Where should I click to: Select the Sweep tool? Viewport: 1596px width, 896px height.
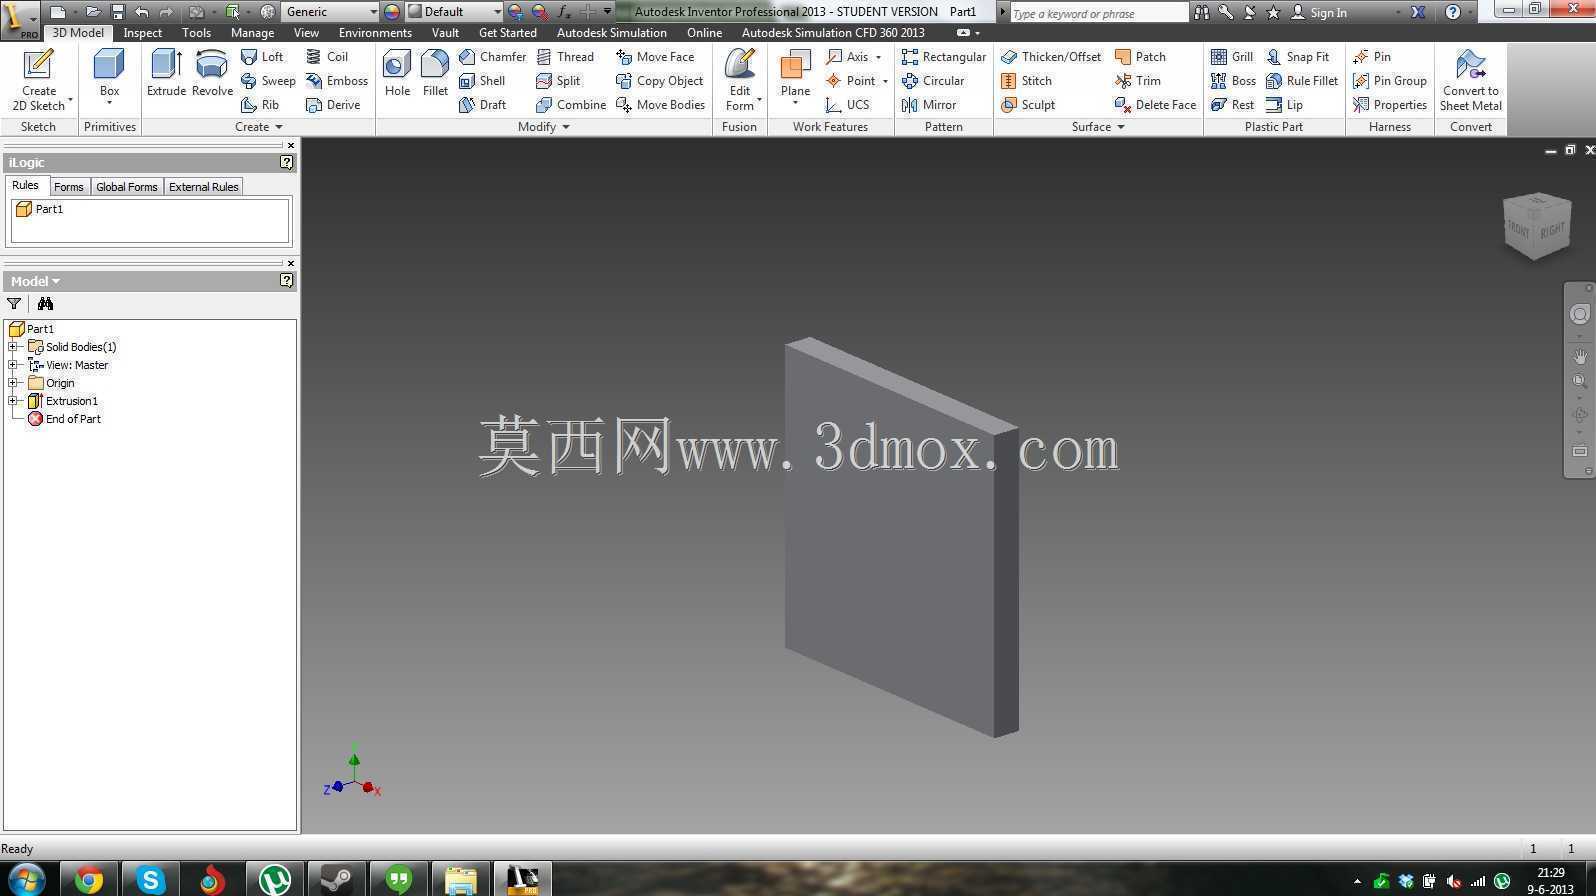(x=268, y=81)
